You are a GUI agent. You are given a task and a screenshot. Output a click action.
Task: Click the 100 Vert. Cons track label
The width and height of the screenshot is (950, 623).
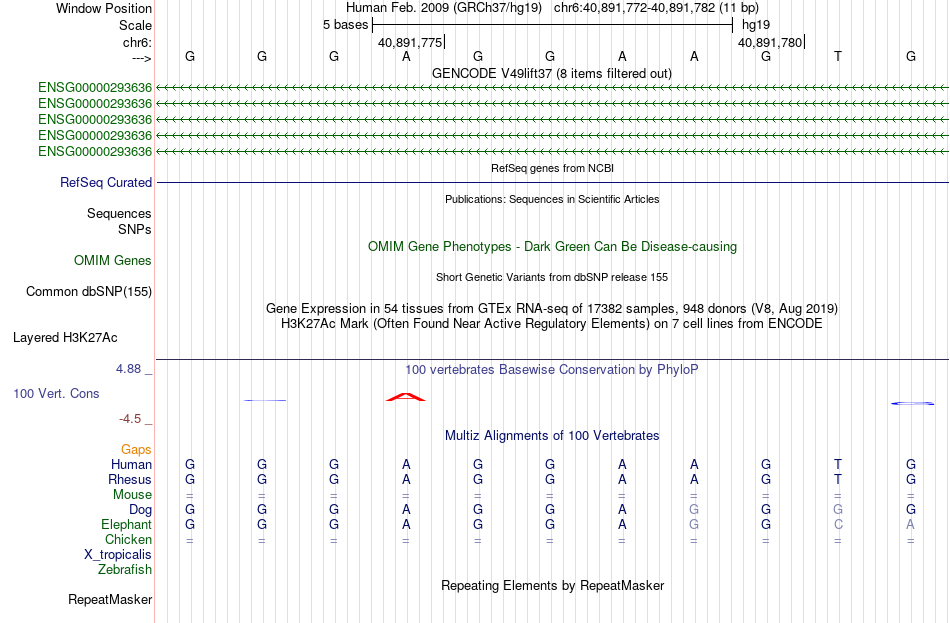[56, 394]
